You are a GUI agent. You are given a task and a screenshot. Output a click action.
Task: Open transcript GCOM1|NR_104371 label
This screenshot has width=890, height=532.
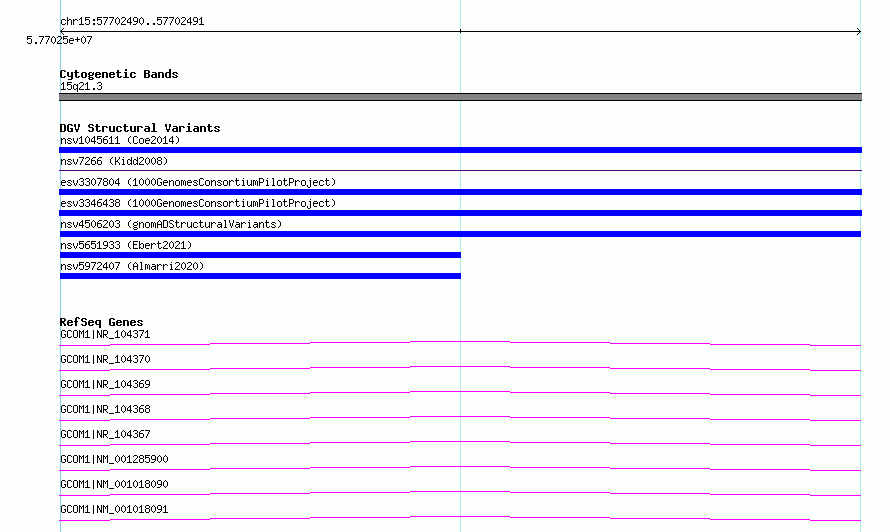105,334
